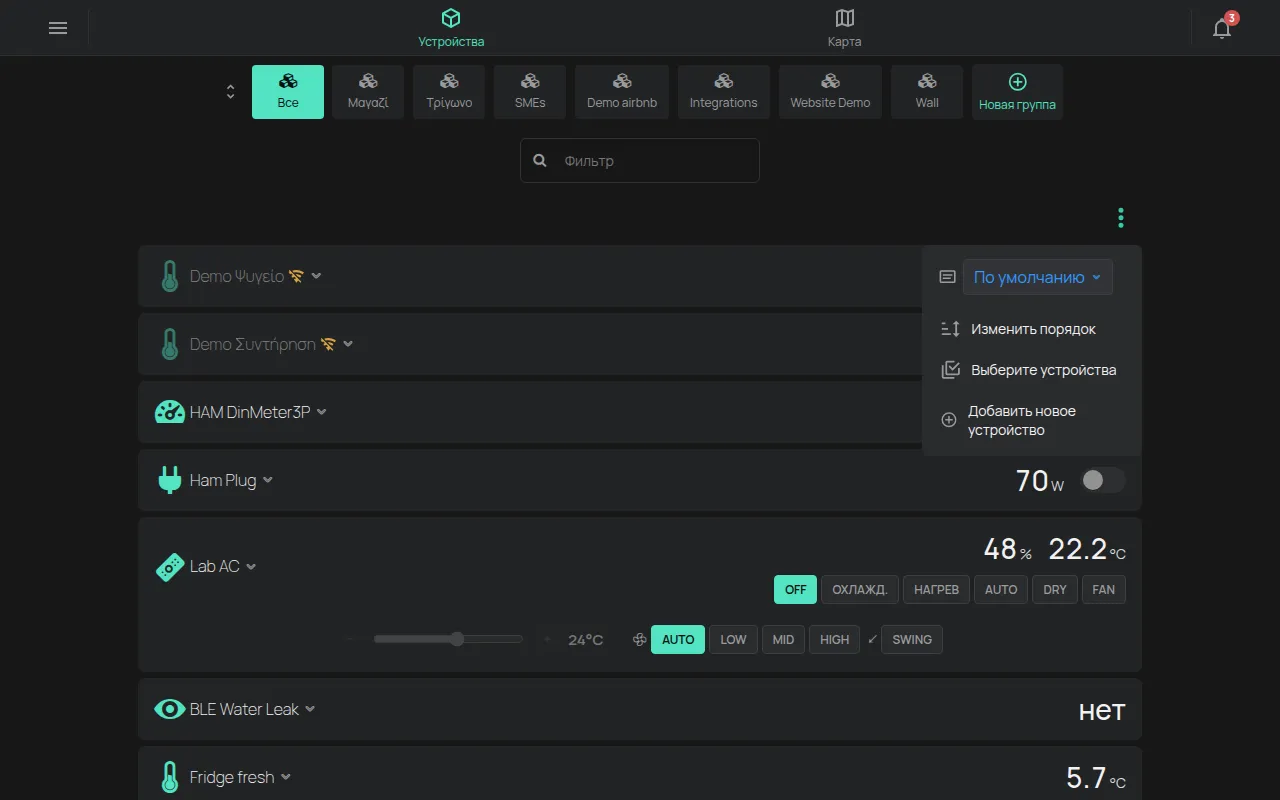This screenshot has height=800, width=1280.
Task: Click the Demo Συντήρηση thermometer icon
Action: pyautogui.click(x=170, y=344)
